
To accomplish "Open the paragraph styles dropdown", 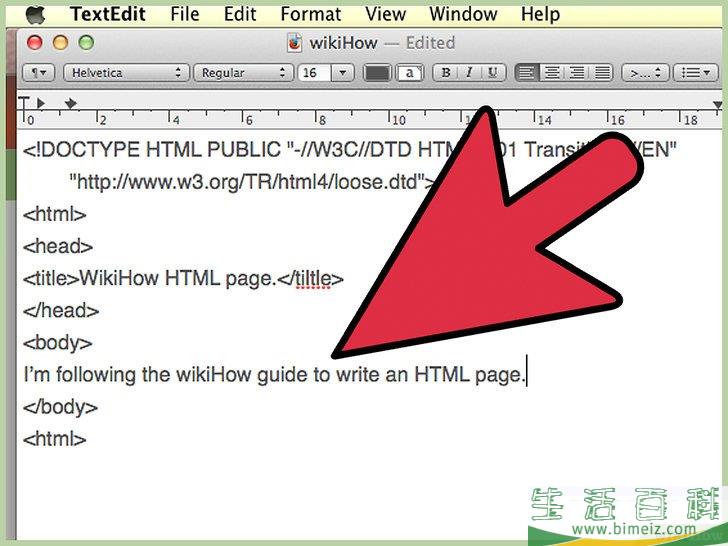I will click(39, 73).
